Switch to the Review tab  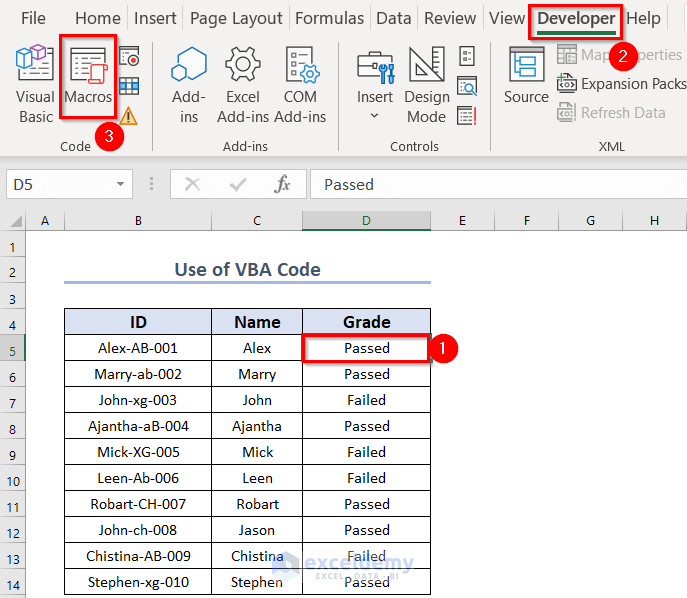(x=450, y=18)
